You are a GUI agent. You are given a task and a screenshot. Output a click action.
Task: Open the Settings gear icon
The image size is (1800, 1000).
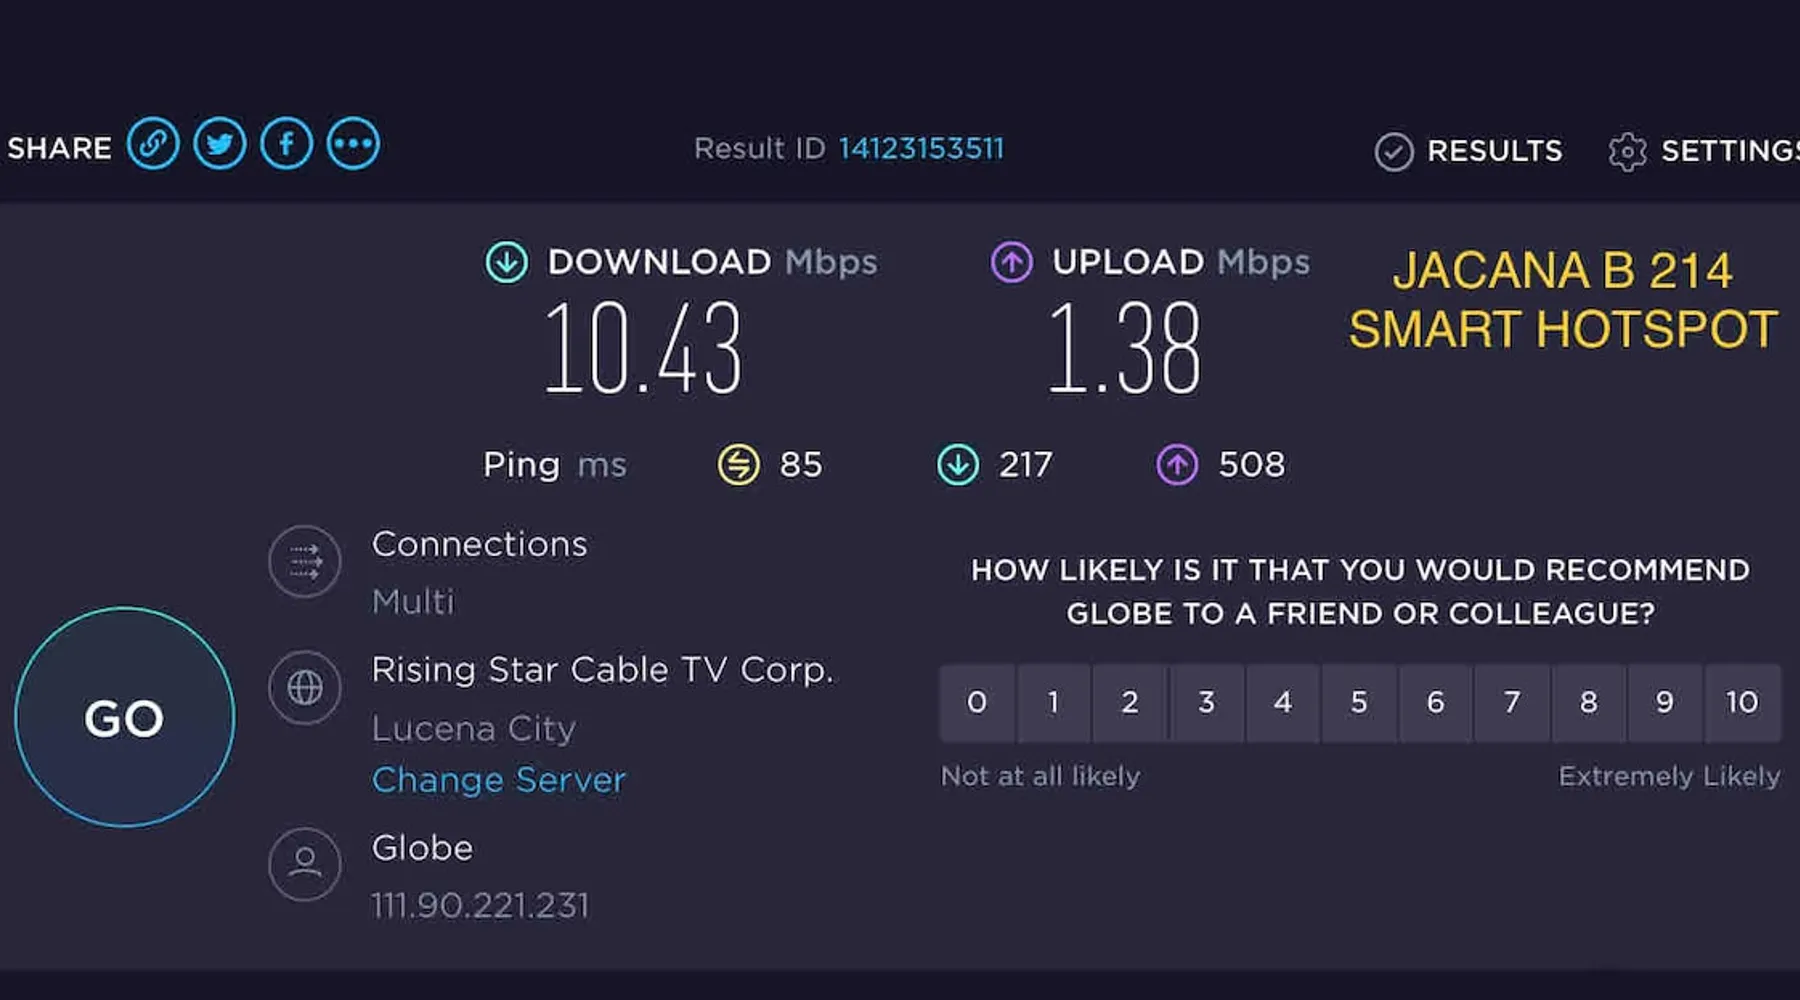pyautogui.click(x=1627, y=152)
